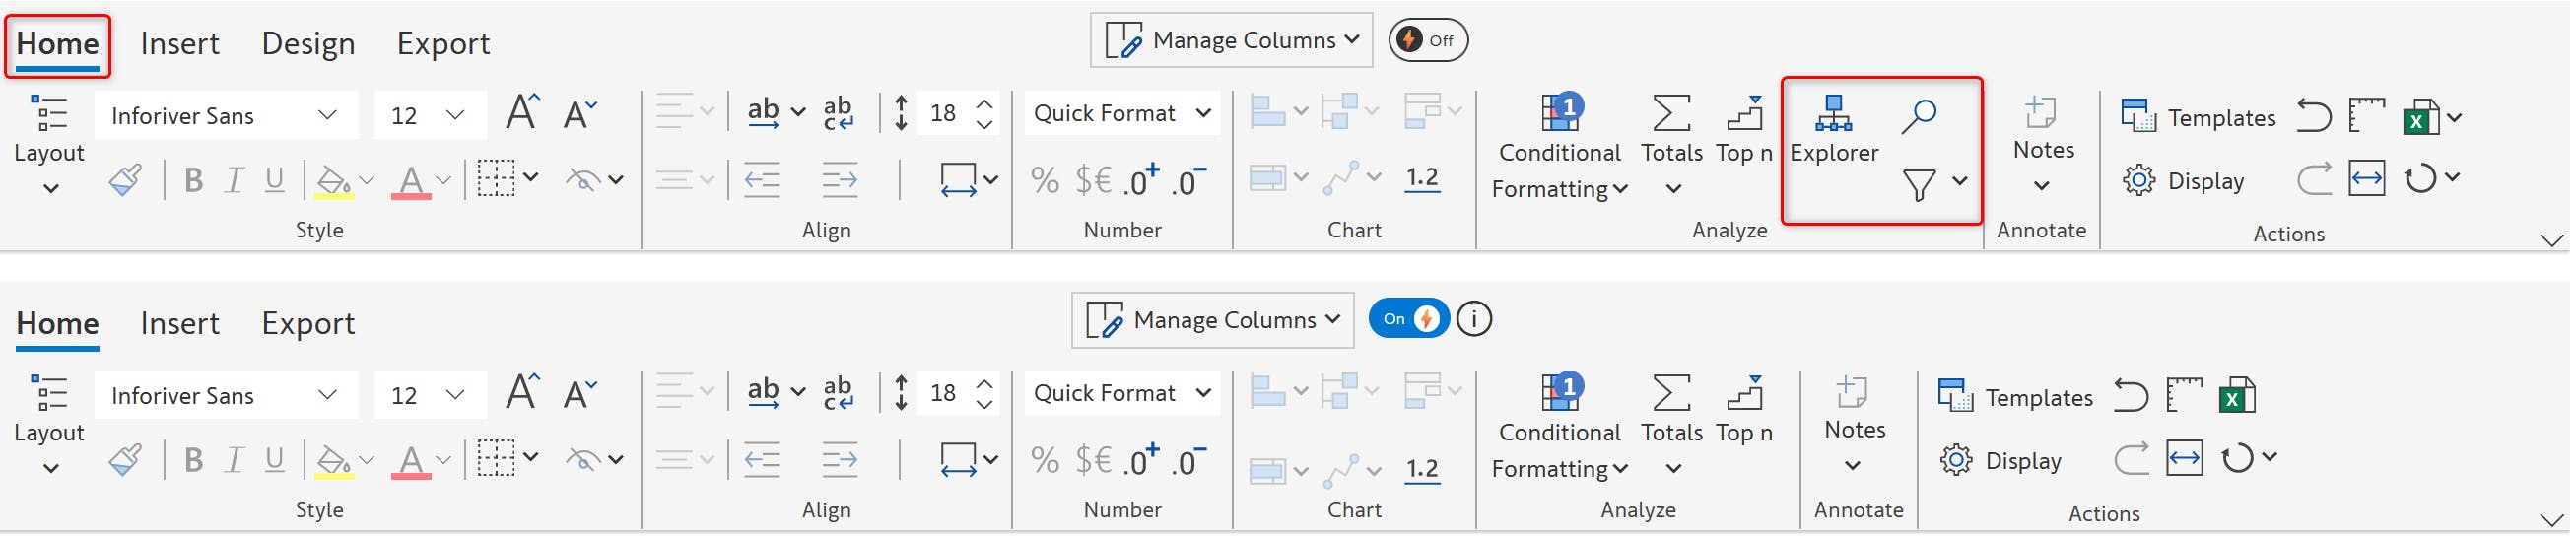Image resolution: width=2576 pixels, height=540 pixels.
Task: Click increase font size in the upper ribbon
Action: 521,113
